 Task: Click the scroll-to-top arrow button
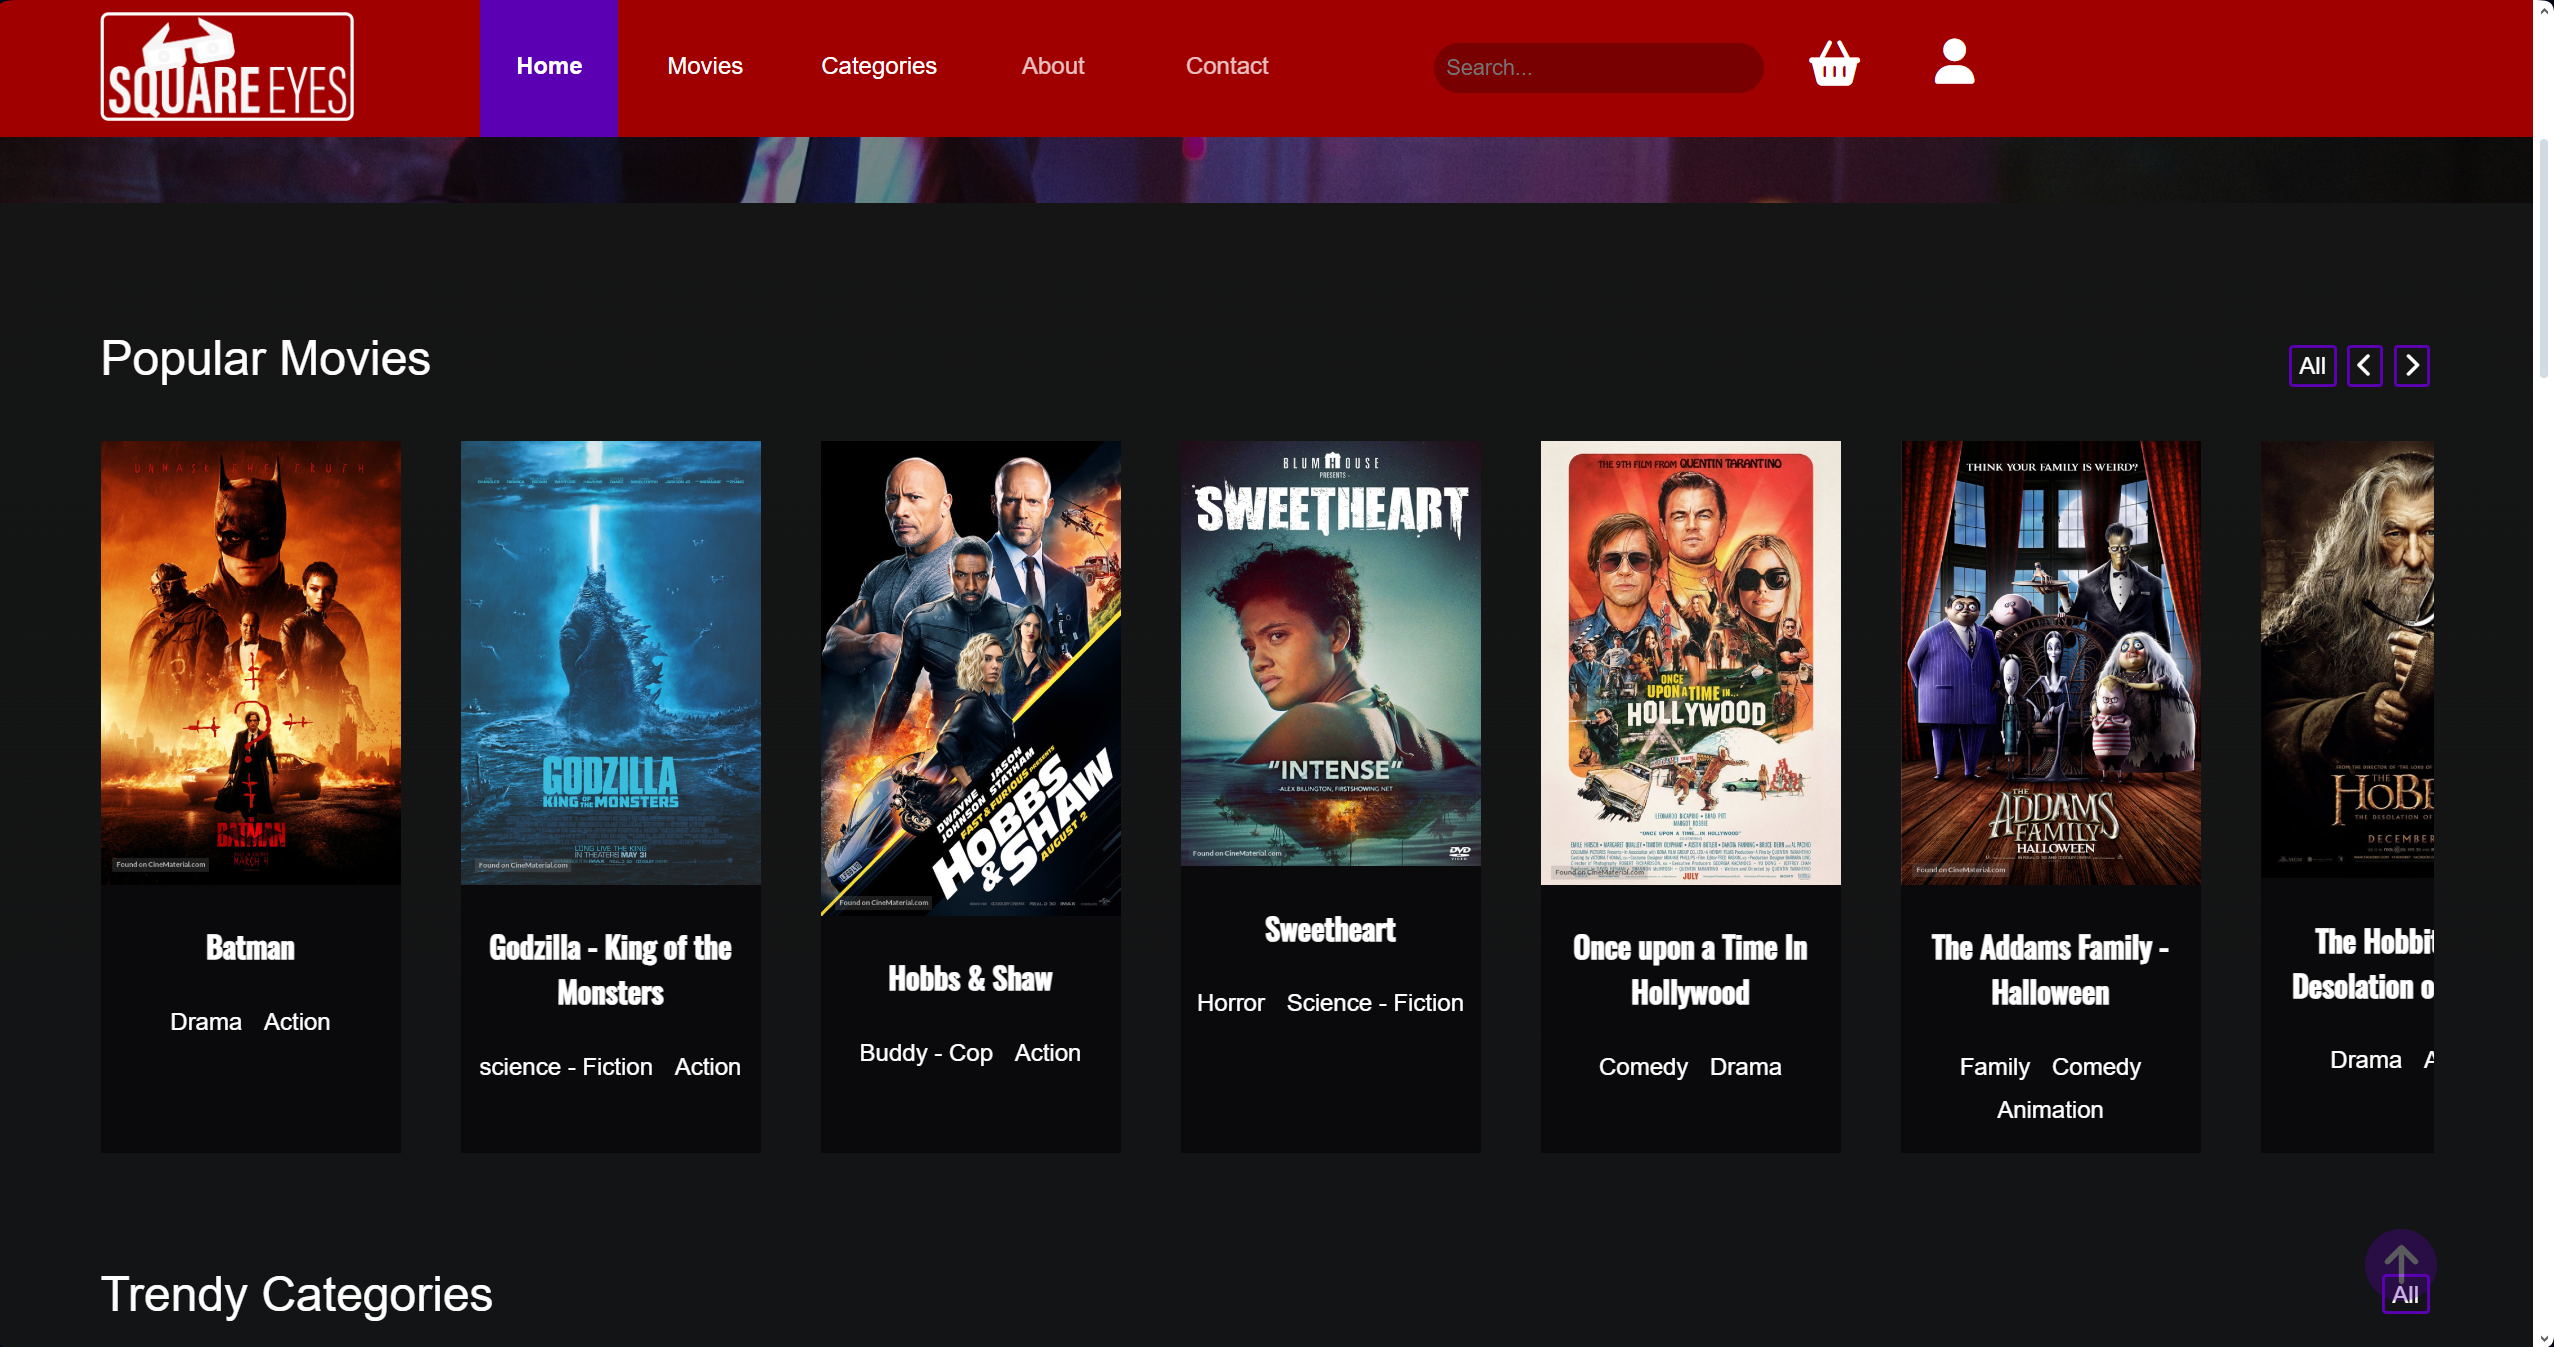2401,1263
